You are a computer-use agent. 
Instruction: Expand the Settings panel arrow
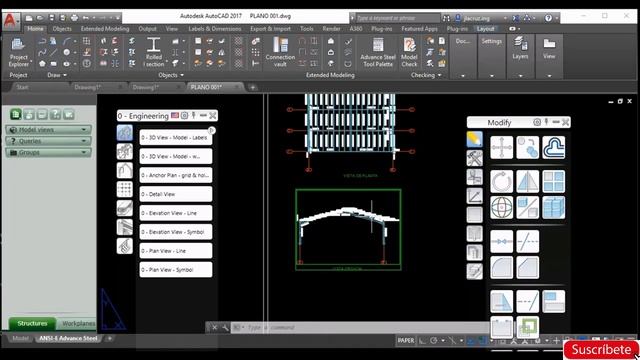coord(491,76)
